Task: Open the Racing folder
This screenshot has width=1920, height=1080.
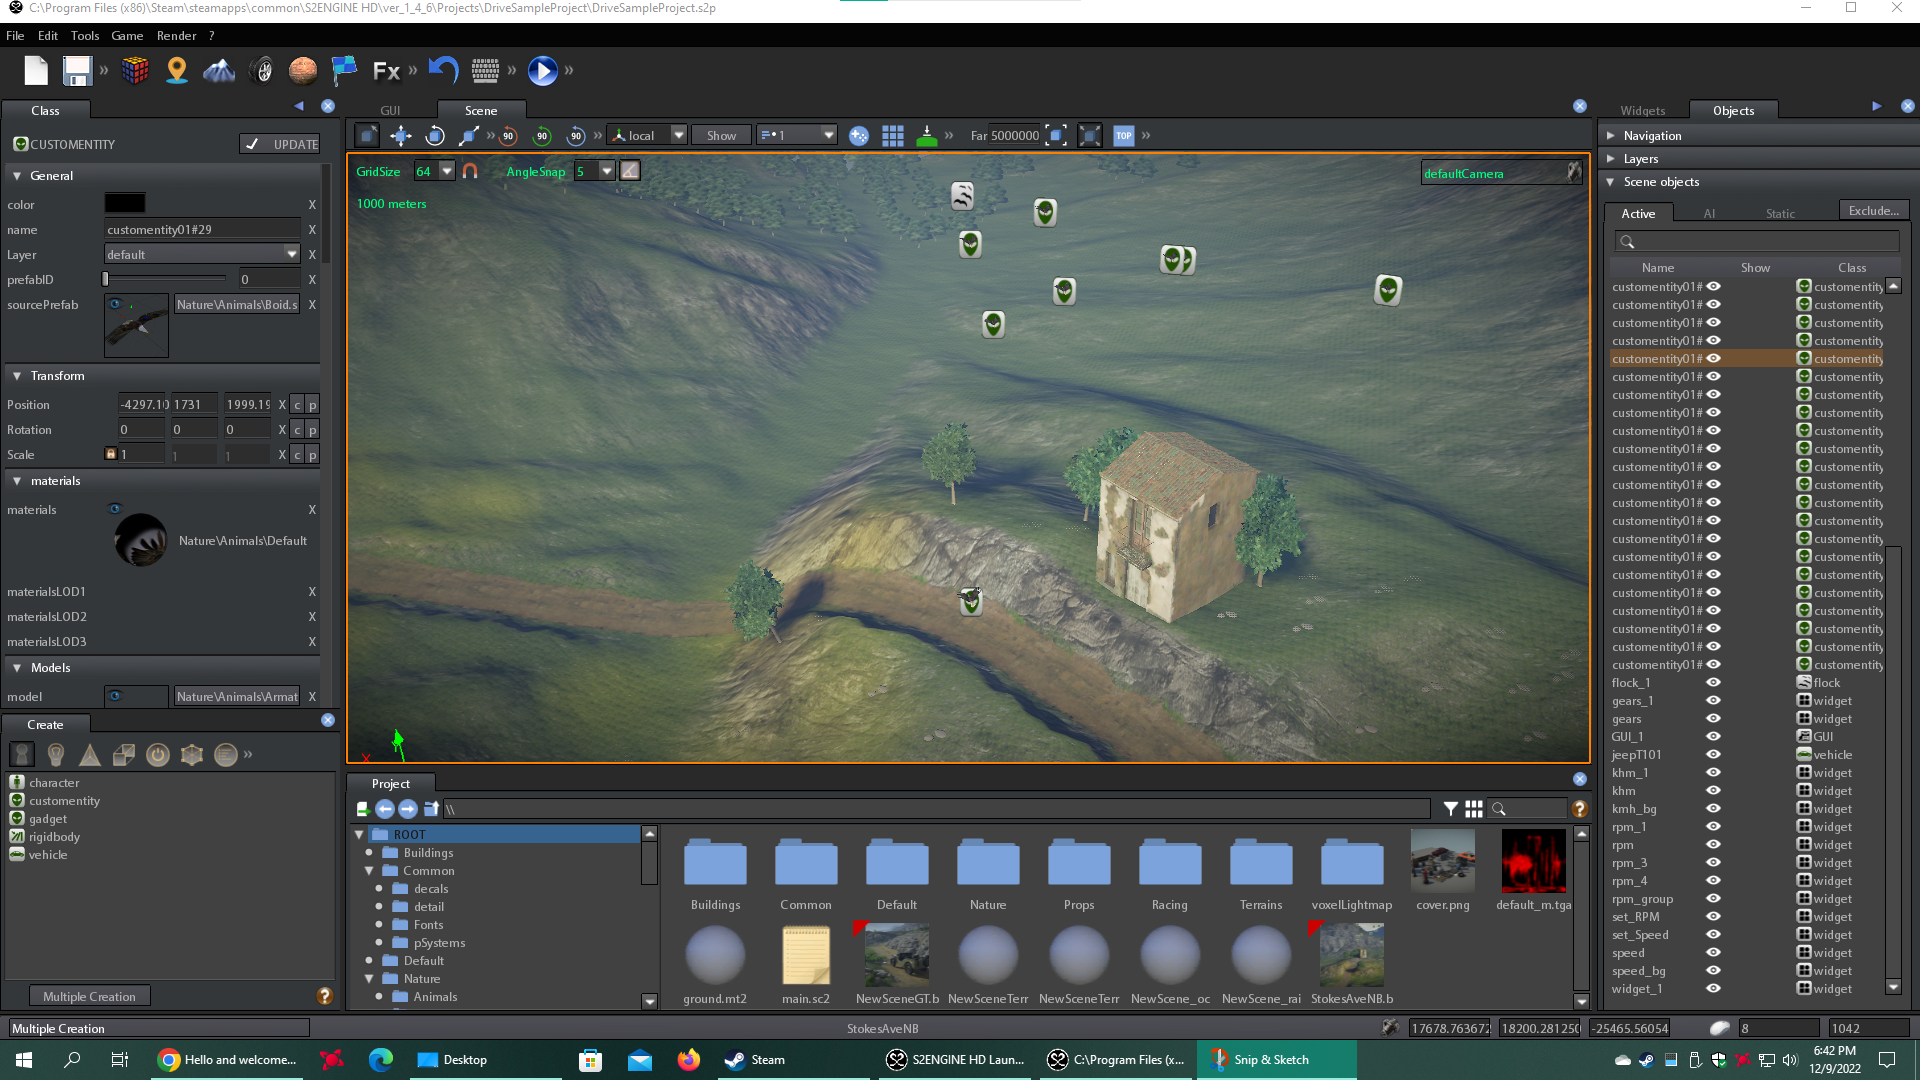Action: (1169, 875)
